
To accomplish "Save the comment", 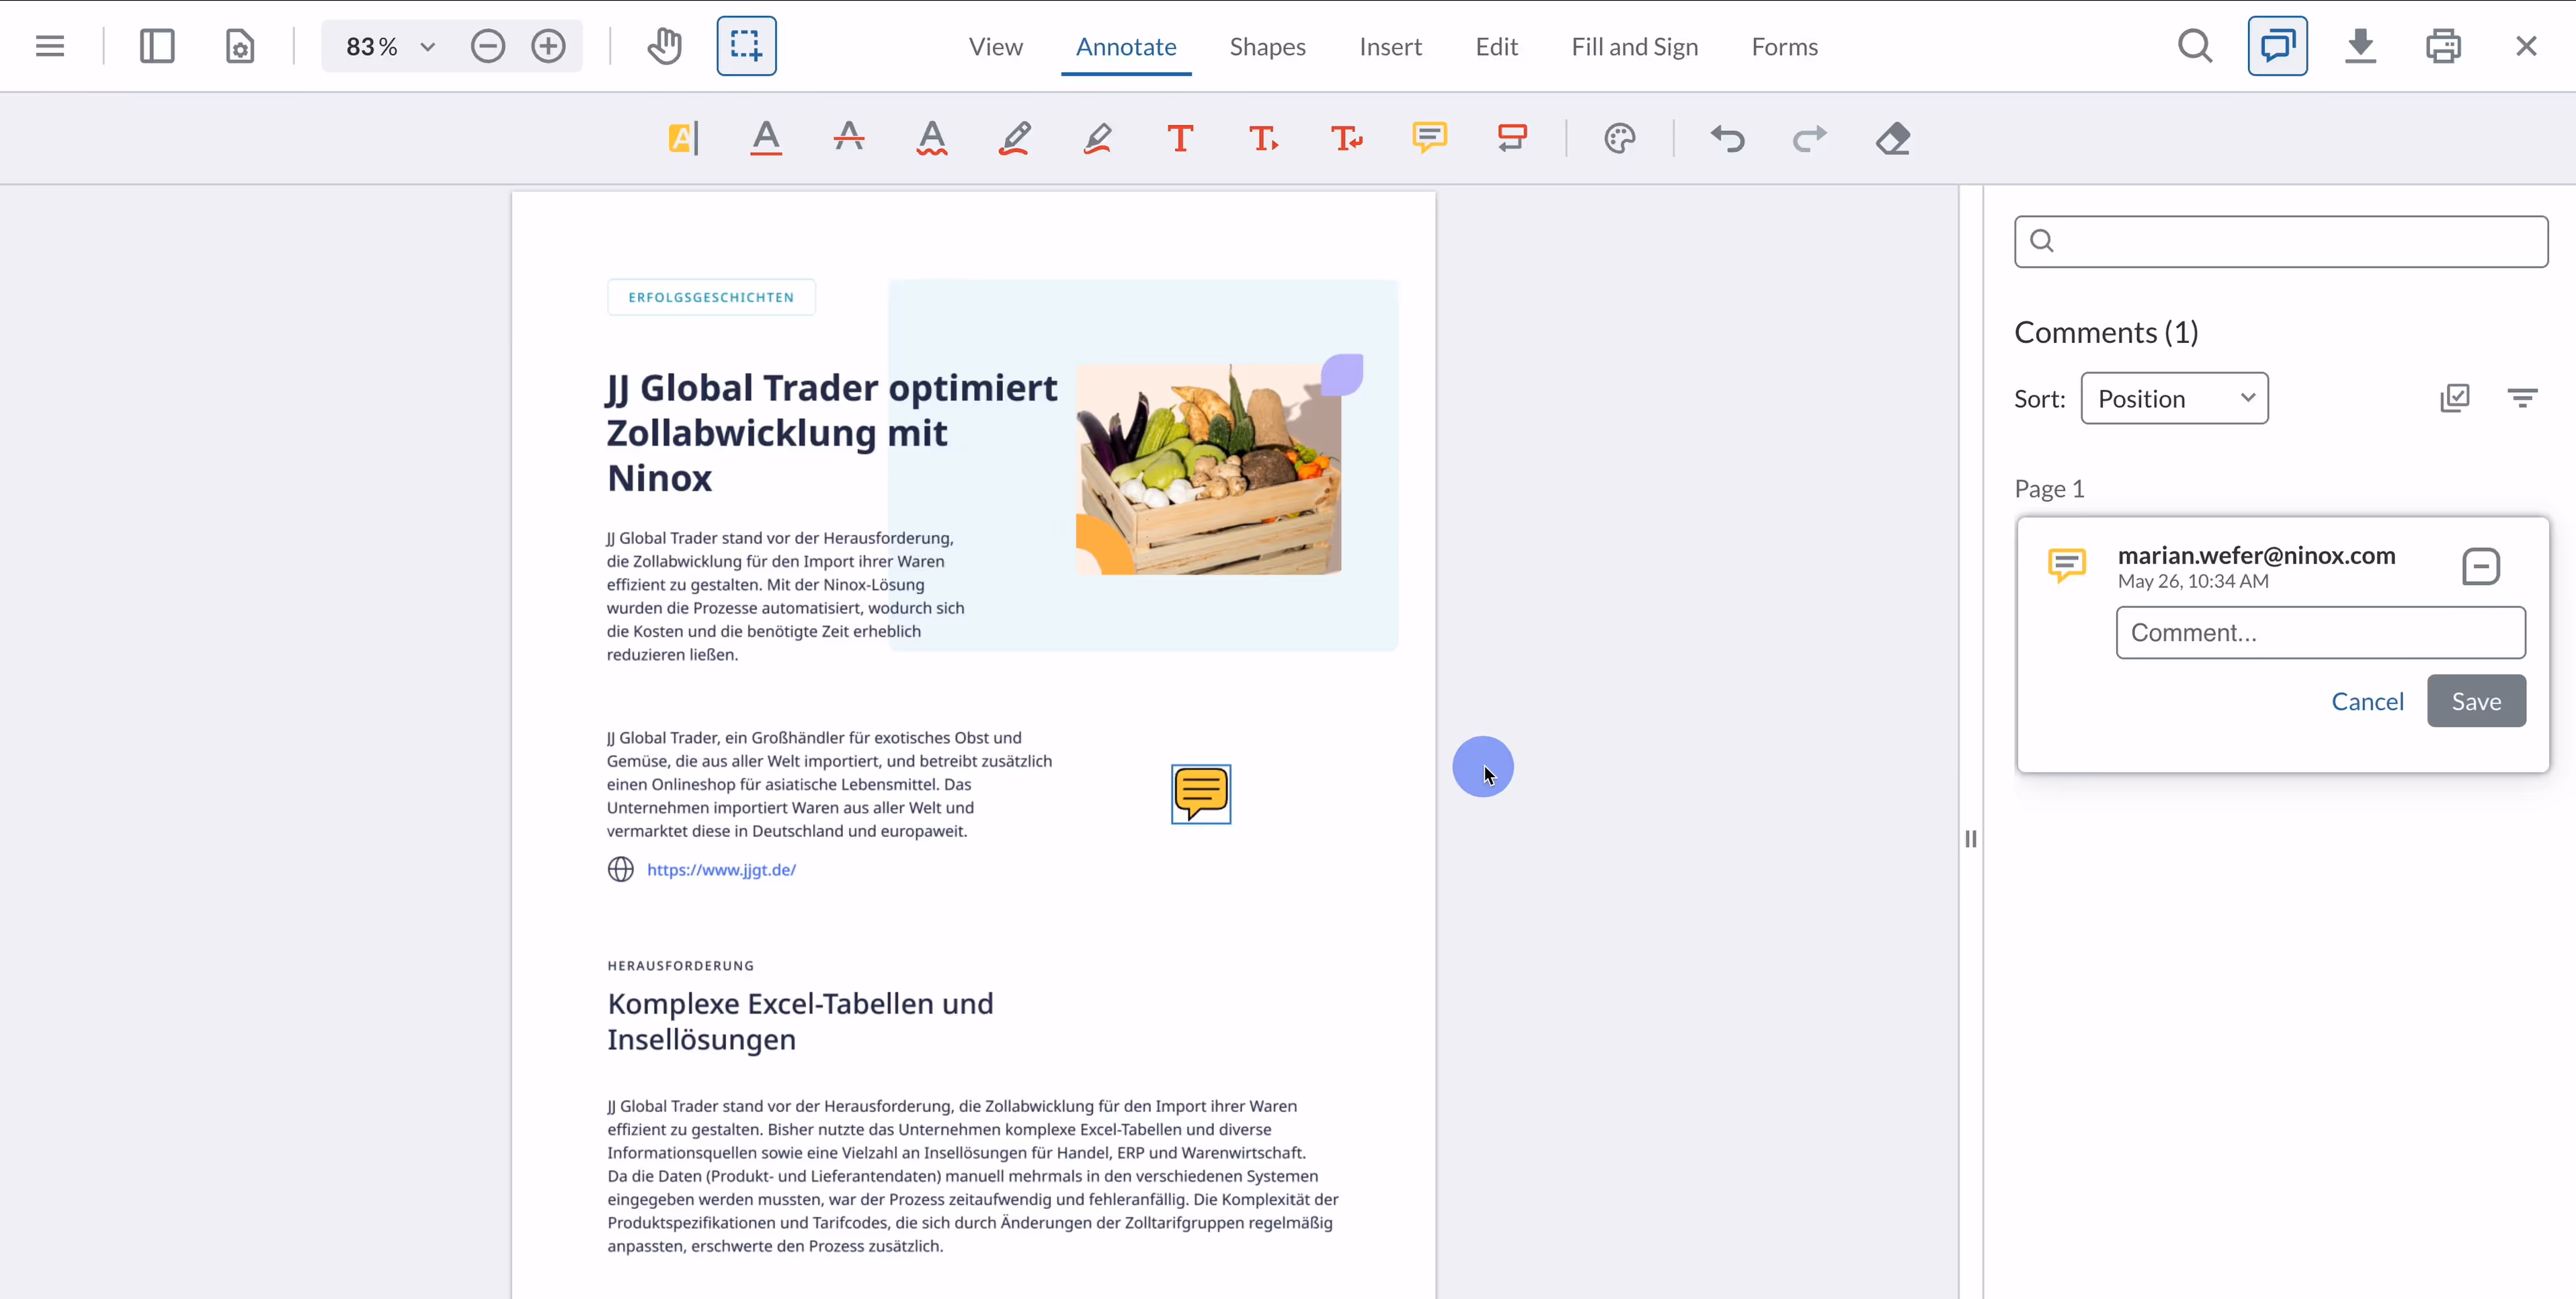I will (2476, 701).
